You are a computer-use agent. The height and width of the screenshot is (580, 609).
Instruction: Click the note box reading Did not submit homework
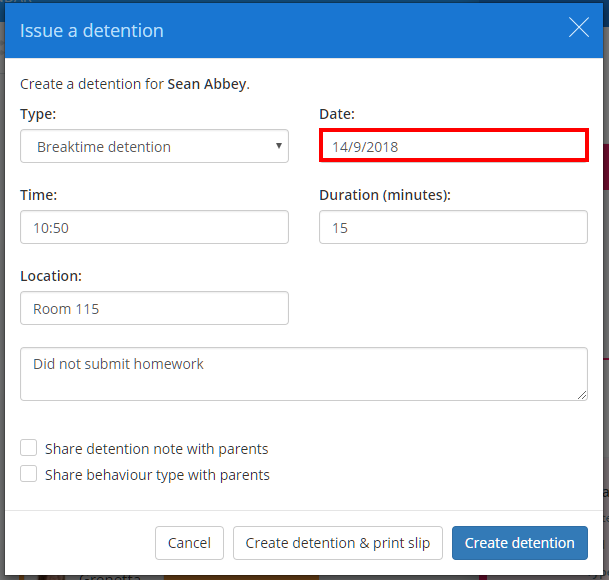[304, 374]
